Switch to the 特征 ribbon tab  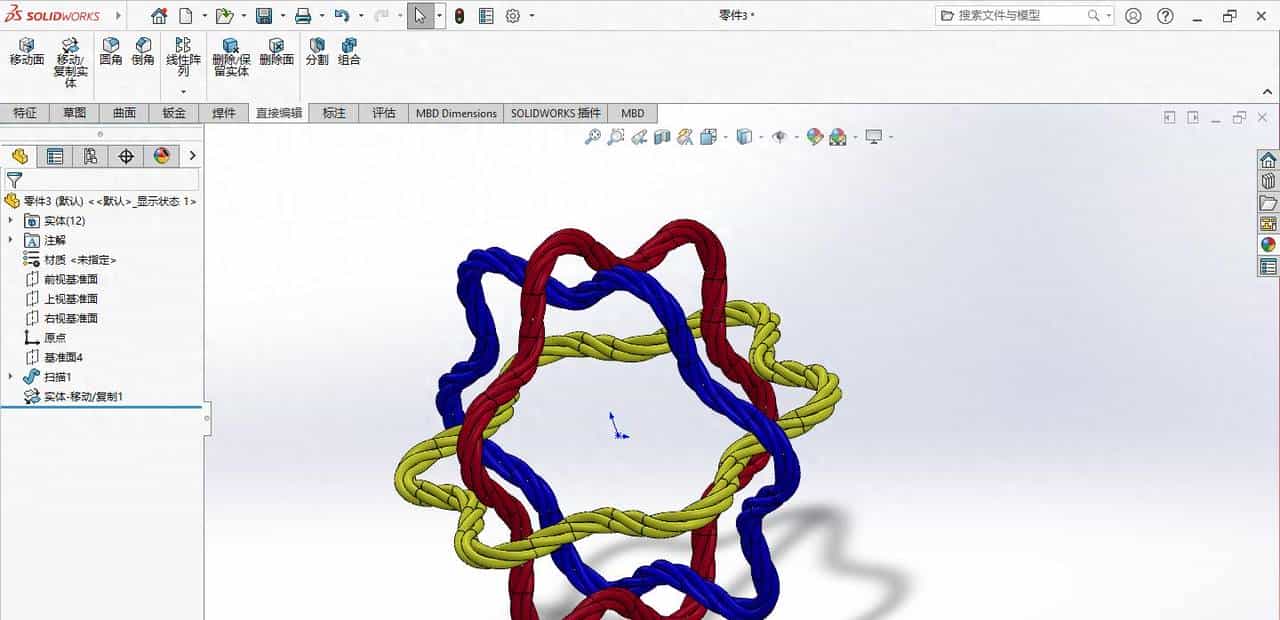pos(25,113)
